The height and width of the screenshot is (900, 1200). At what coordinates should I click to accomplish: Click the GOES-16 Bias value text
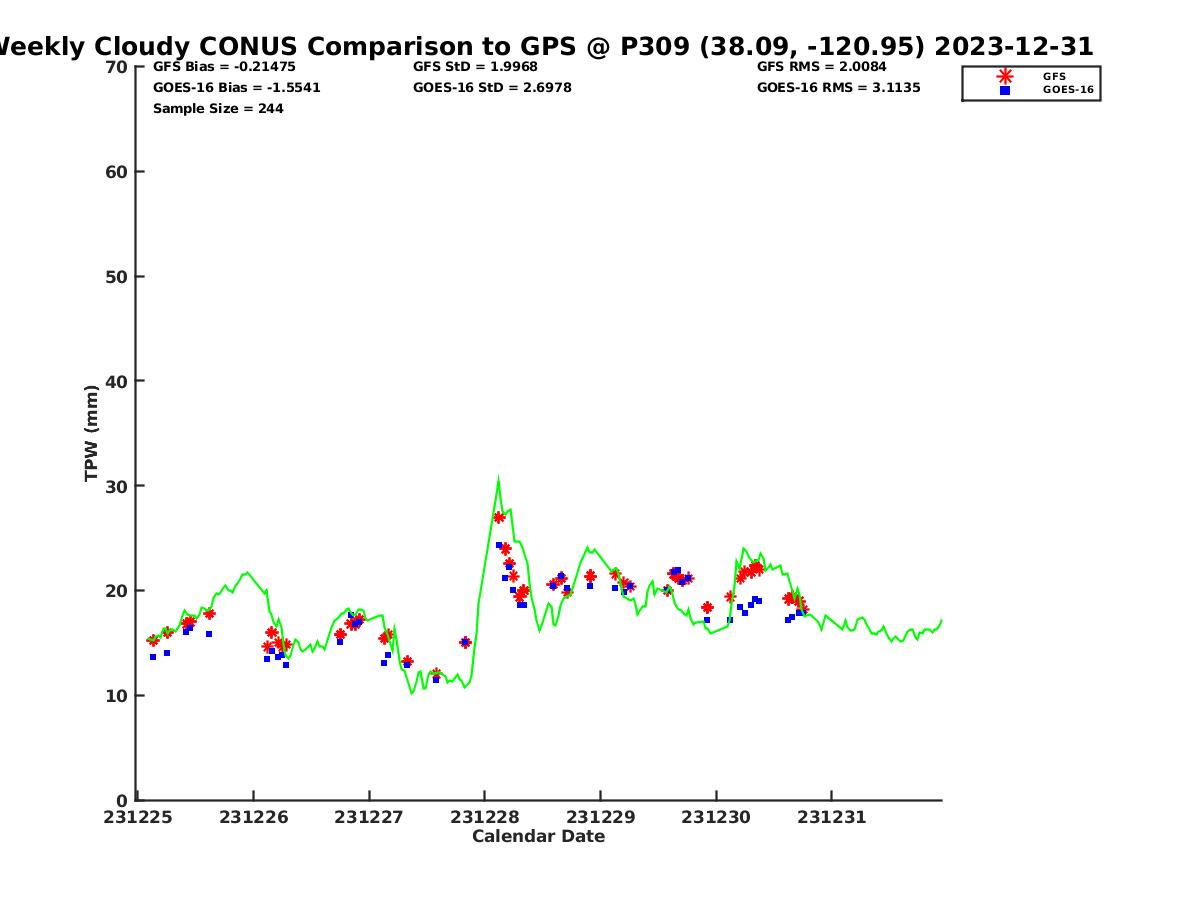236,88
